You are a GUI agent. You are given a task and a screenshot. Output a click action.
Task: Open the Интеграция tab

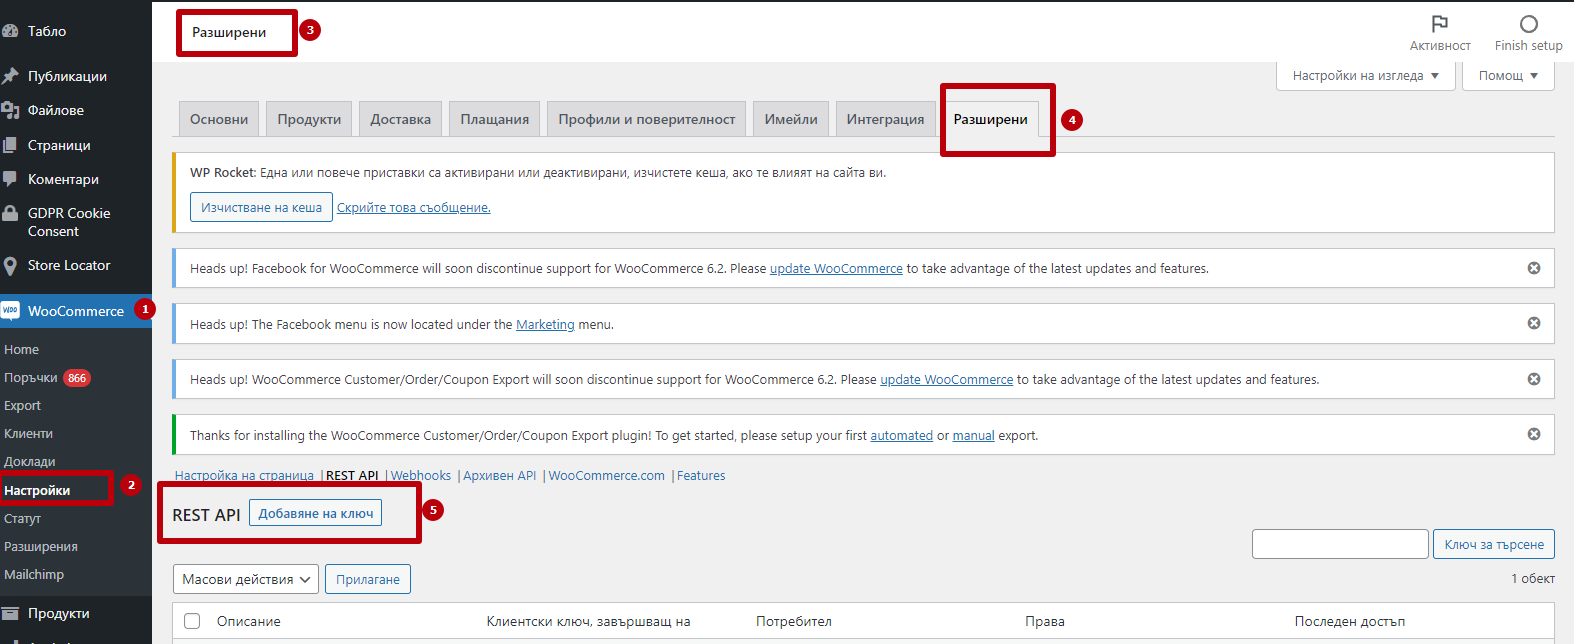pos(885,119)
